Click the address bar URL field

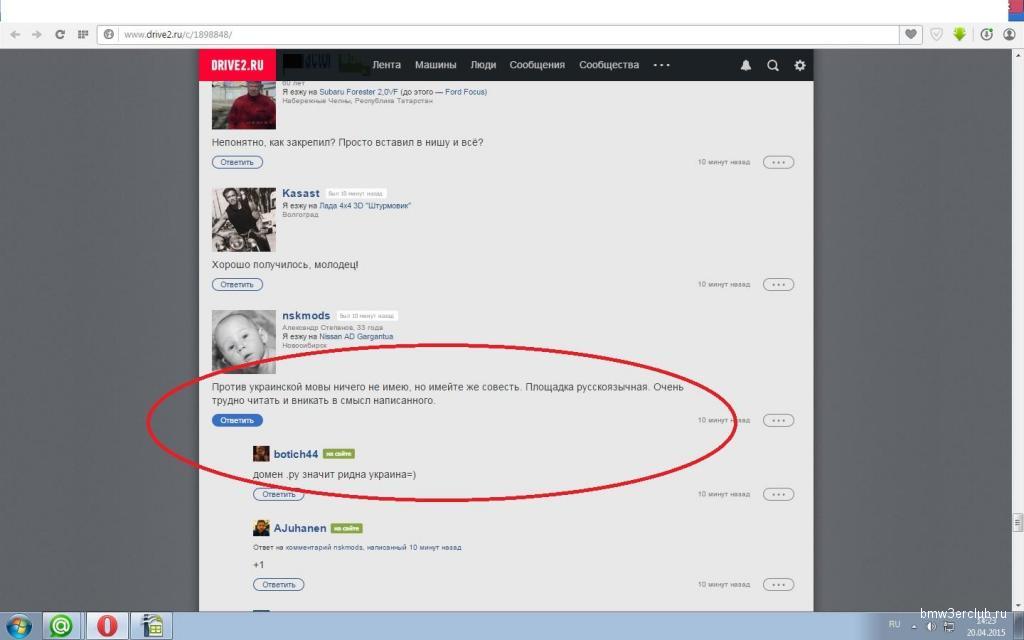(500, 34)
